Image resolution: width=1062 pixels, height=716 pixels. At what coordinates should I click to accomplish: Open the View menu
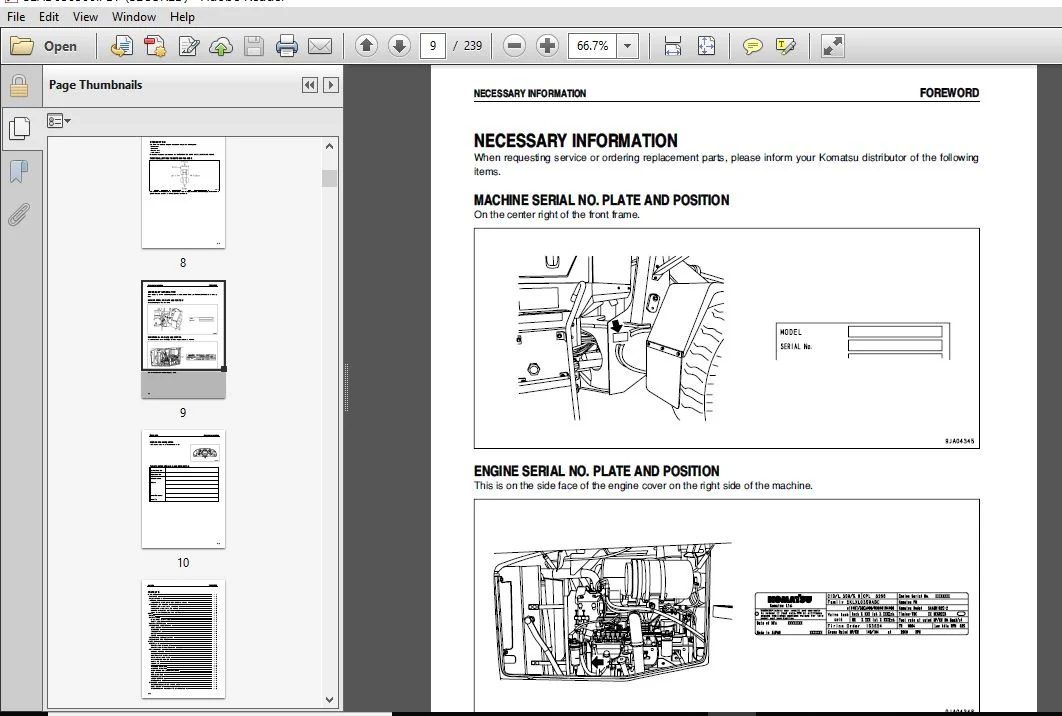coord(85,16)
